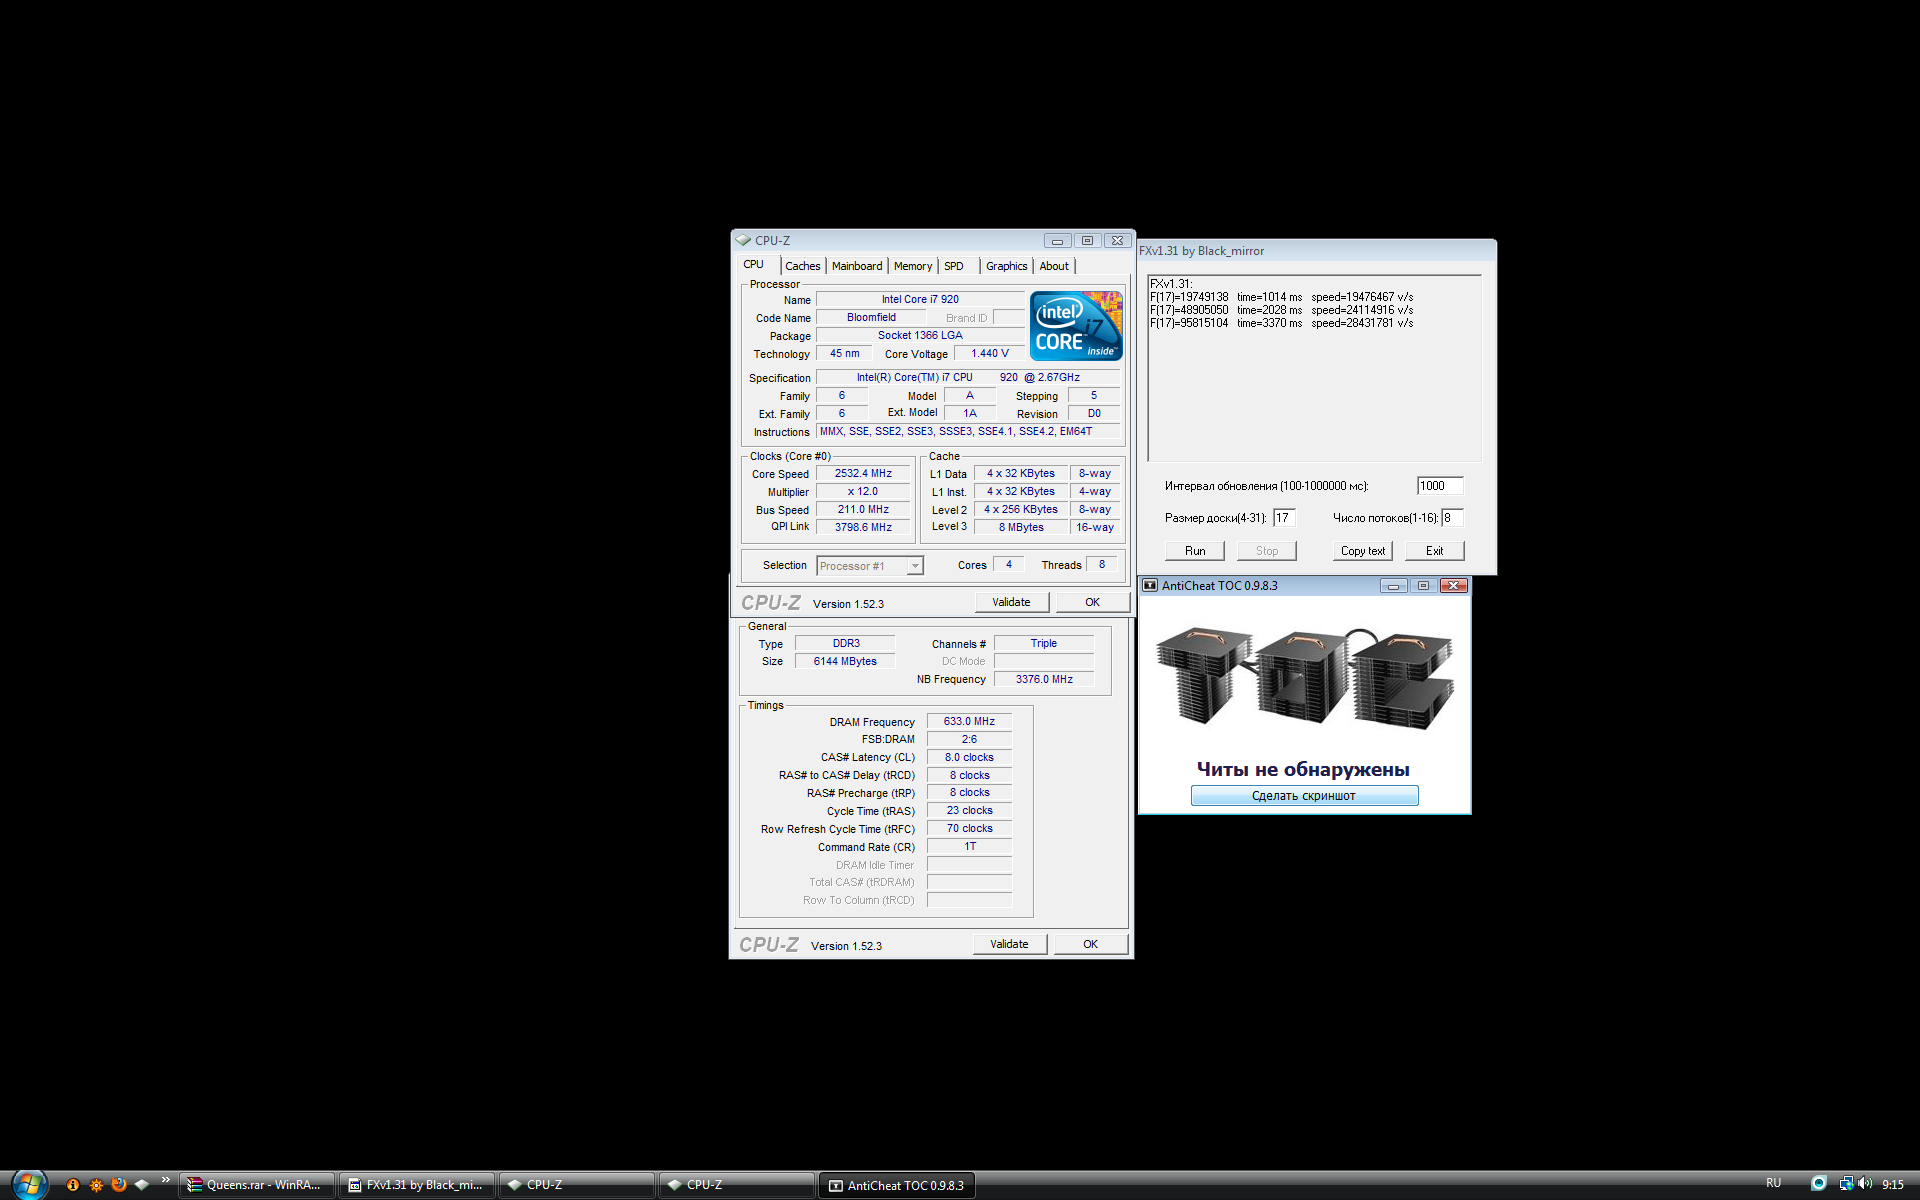Screen dimensions: 1920x1200
Task: Click the Channels value Triple
Action: click(x=1044, y=644)
